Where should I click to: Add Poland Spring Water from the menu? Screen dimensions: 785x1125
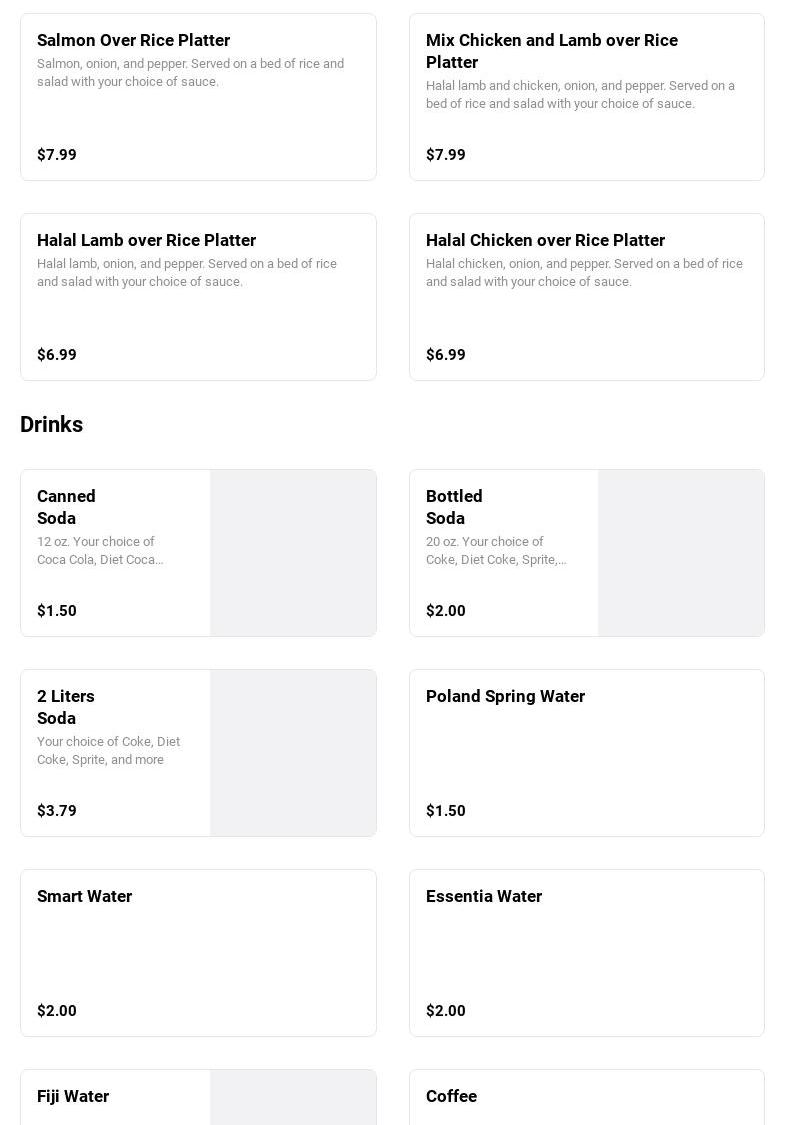[586, 753]
